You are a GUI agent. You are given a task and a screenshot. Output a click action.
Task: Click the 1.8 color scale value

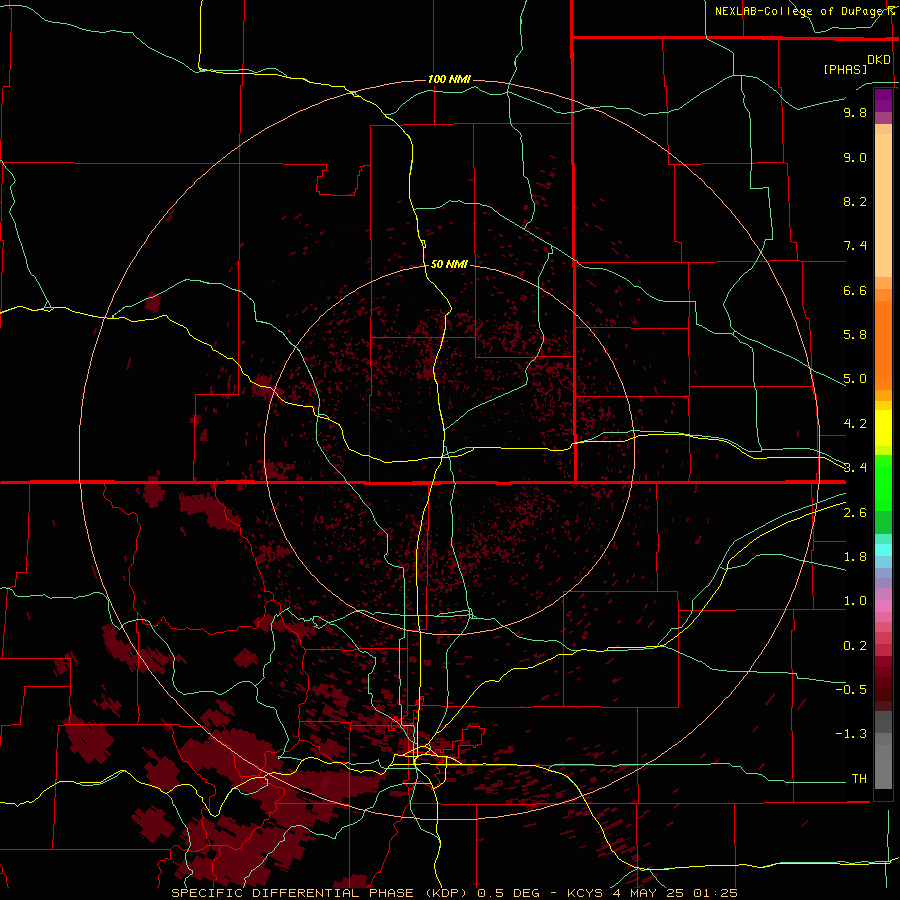855,557
